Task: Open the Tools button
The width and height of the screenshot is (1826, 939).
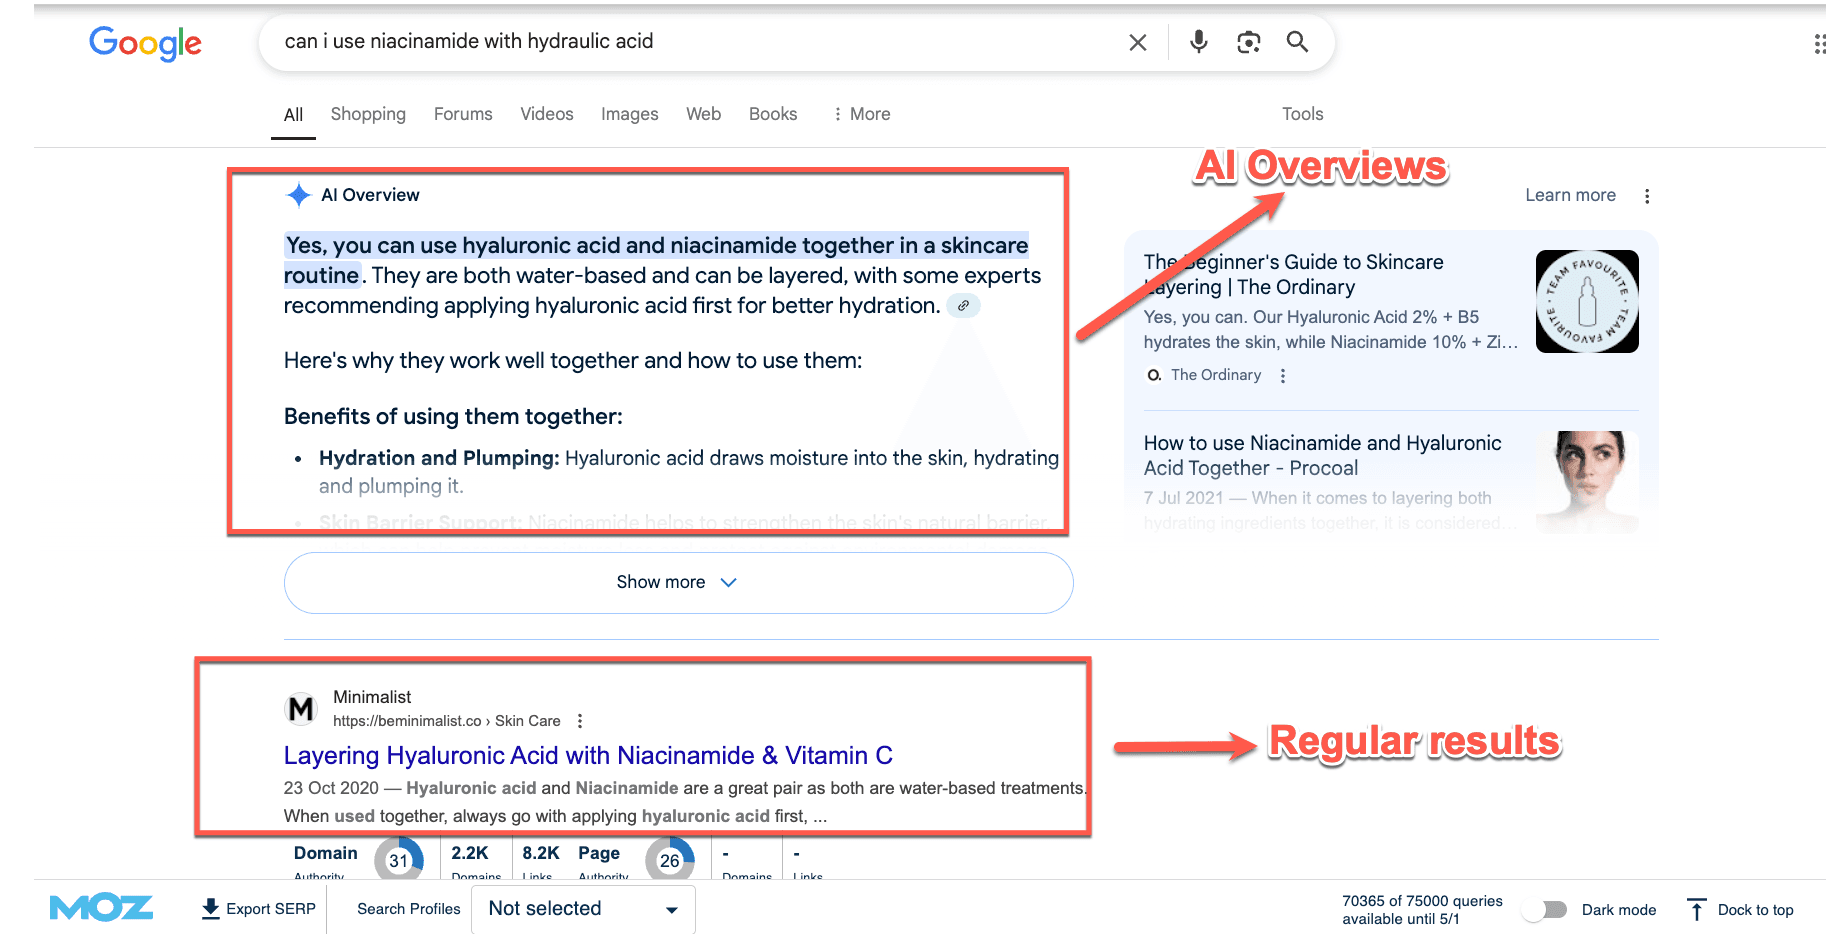Action: pos(1302,114)
